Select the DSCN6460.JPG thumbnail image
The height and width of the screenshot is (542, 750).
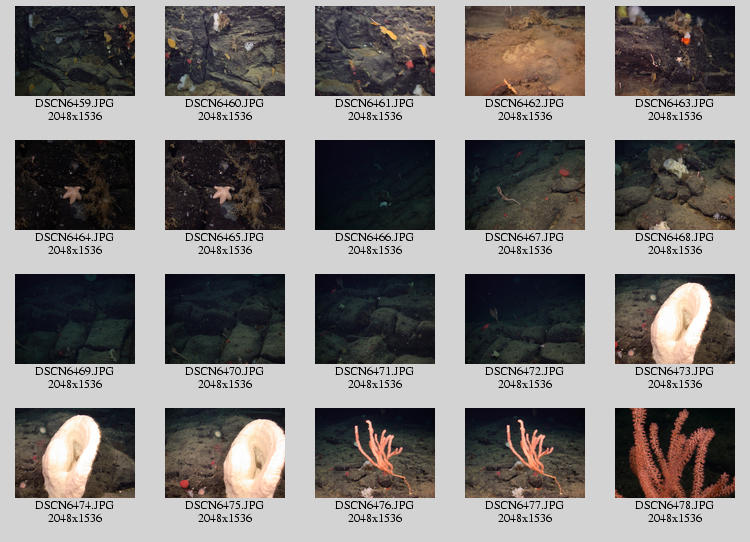[x=225, y=51]
